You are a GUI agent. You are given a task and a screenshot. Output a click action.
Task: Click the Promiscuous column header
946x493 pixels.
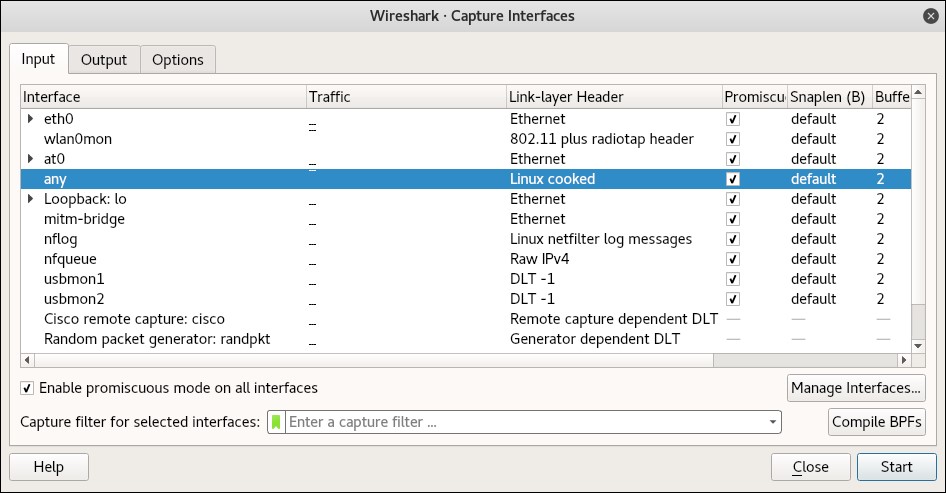[x=755, y=97]
